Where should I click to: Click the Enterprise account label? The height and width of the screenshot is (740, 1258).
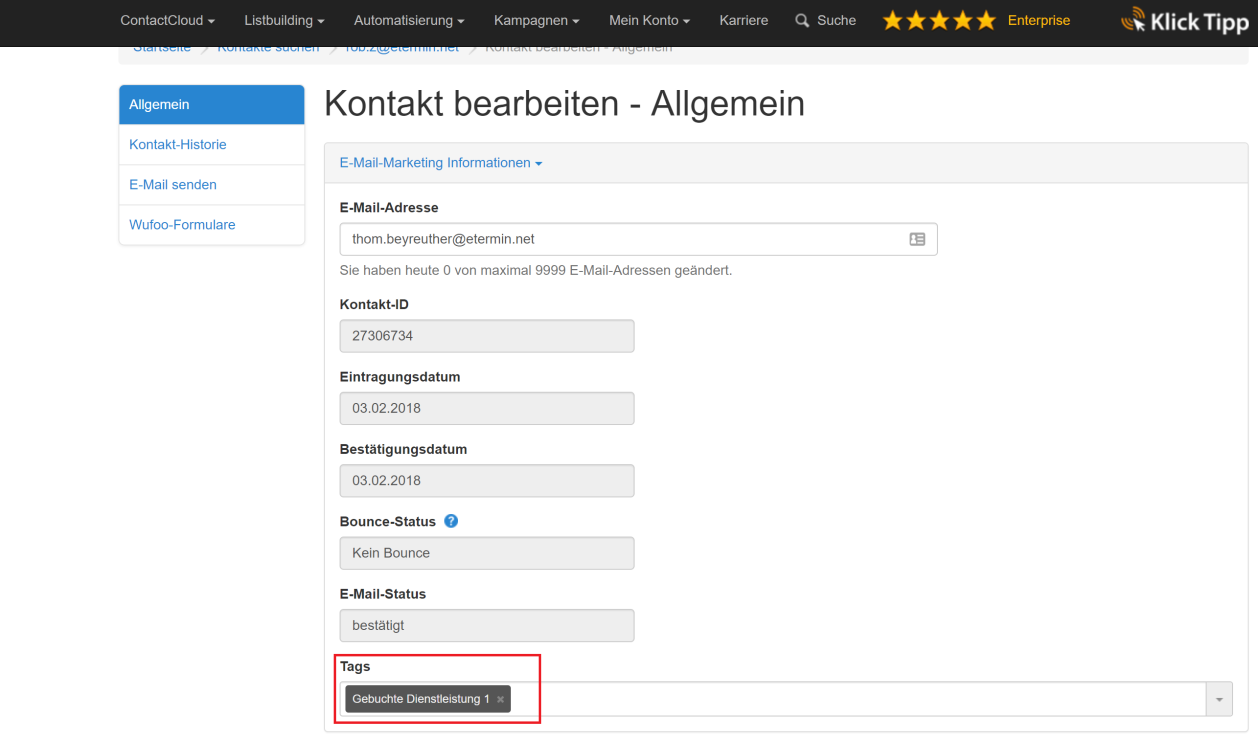[x=1038, y=21]
